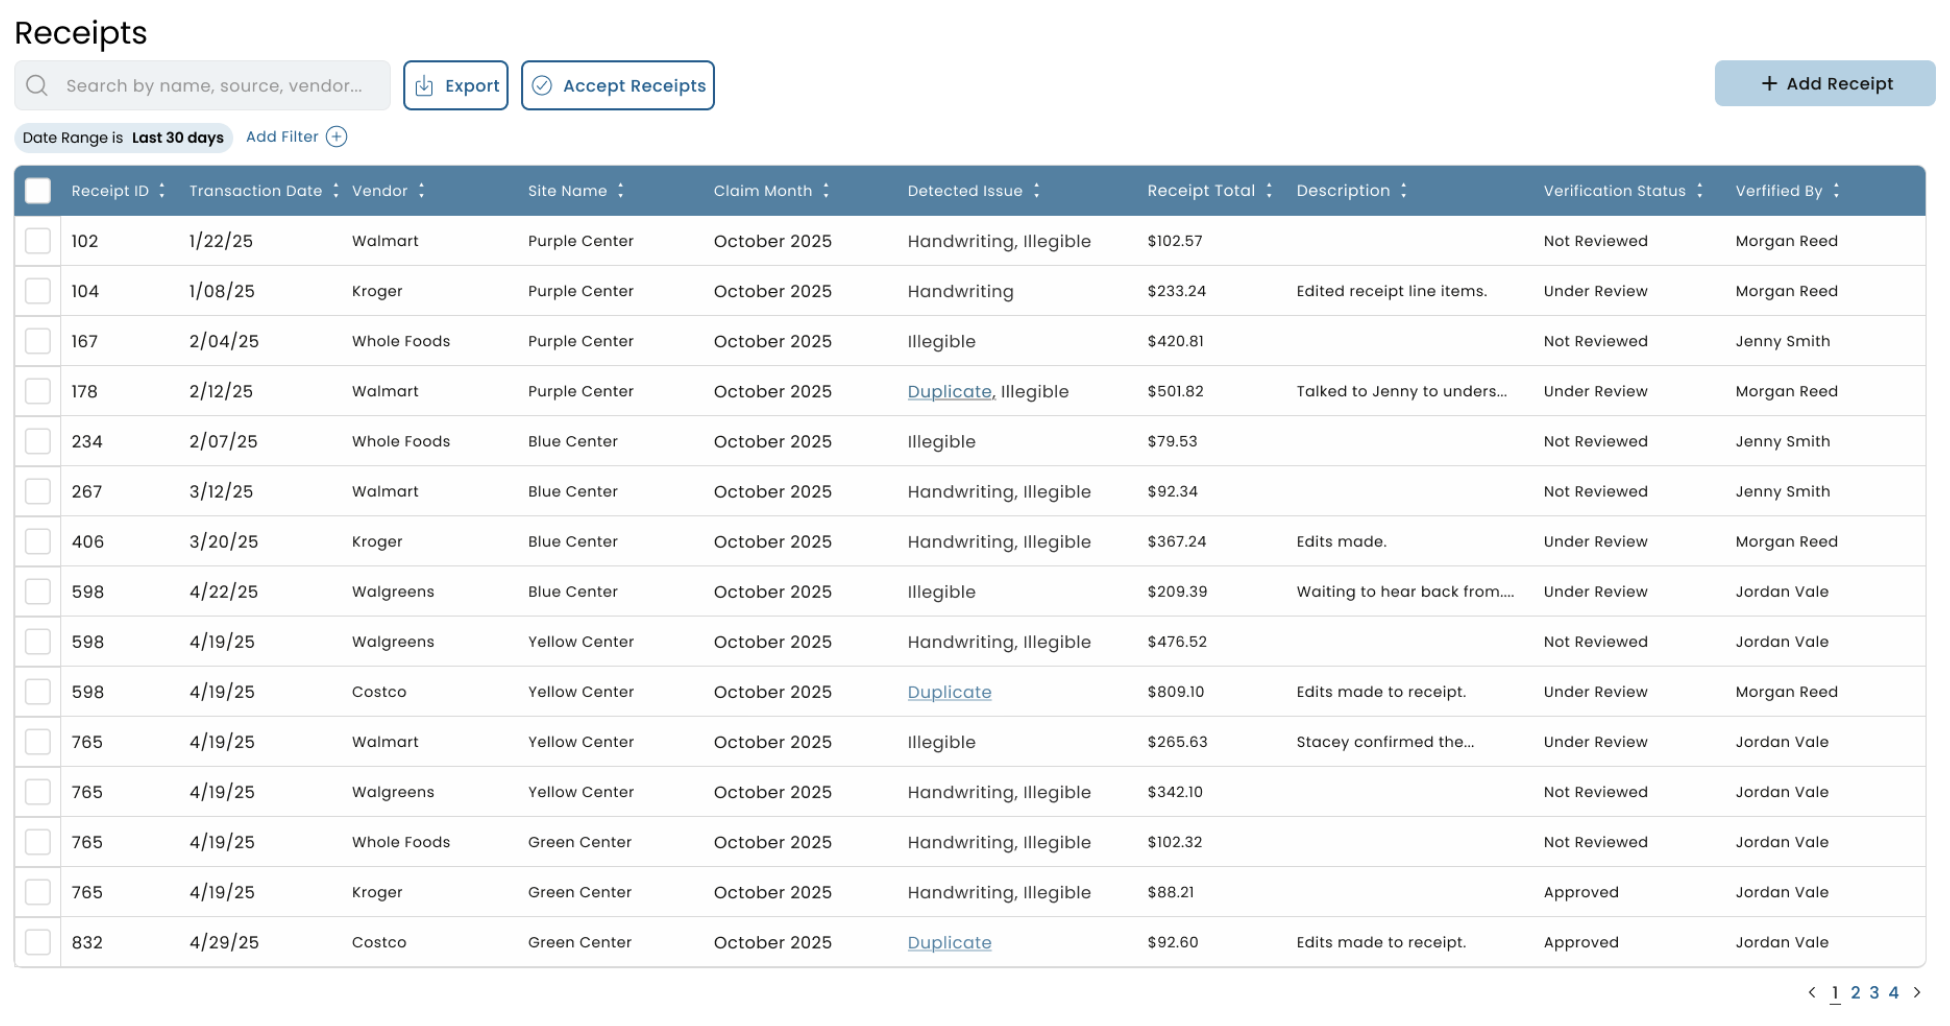Click the Export button
Image resolution: width=1950 pixels, height=1026 pixels.
(x=456, y=86)
